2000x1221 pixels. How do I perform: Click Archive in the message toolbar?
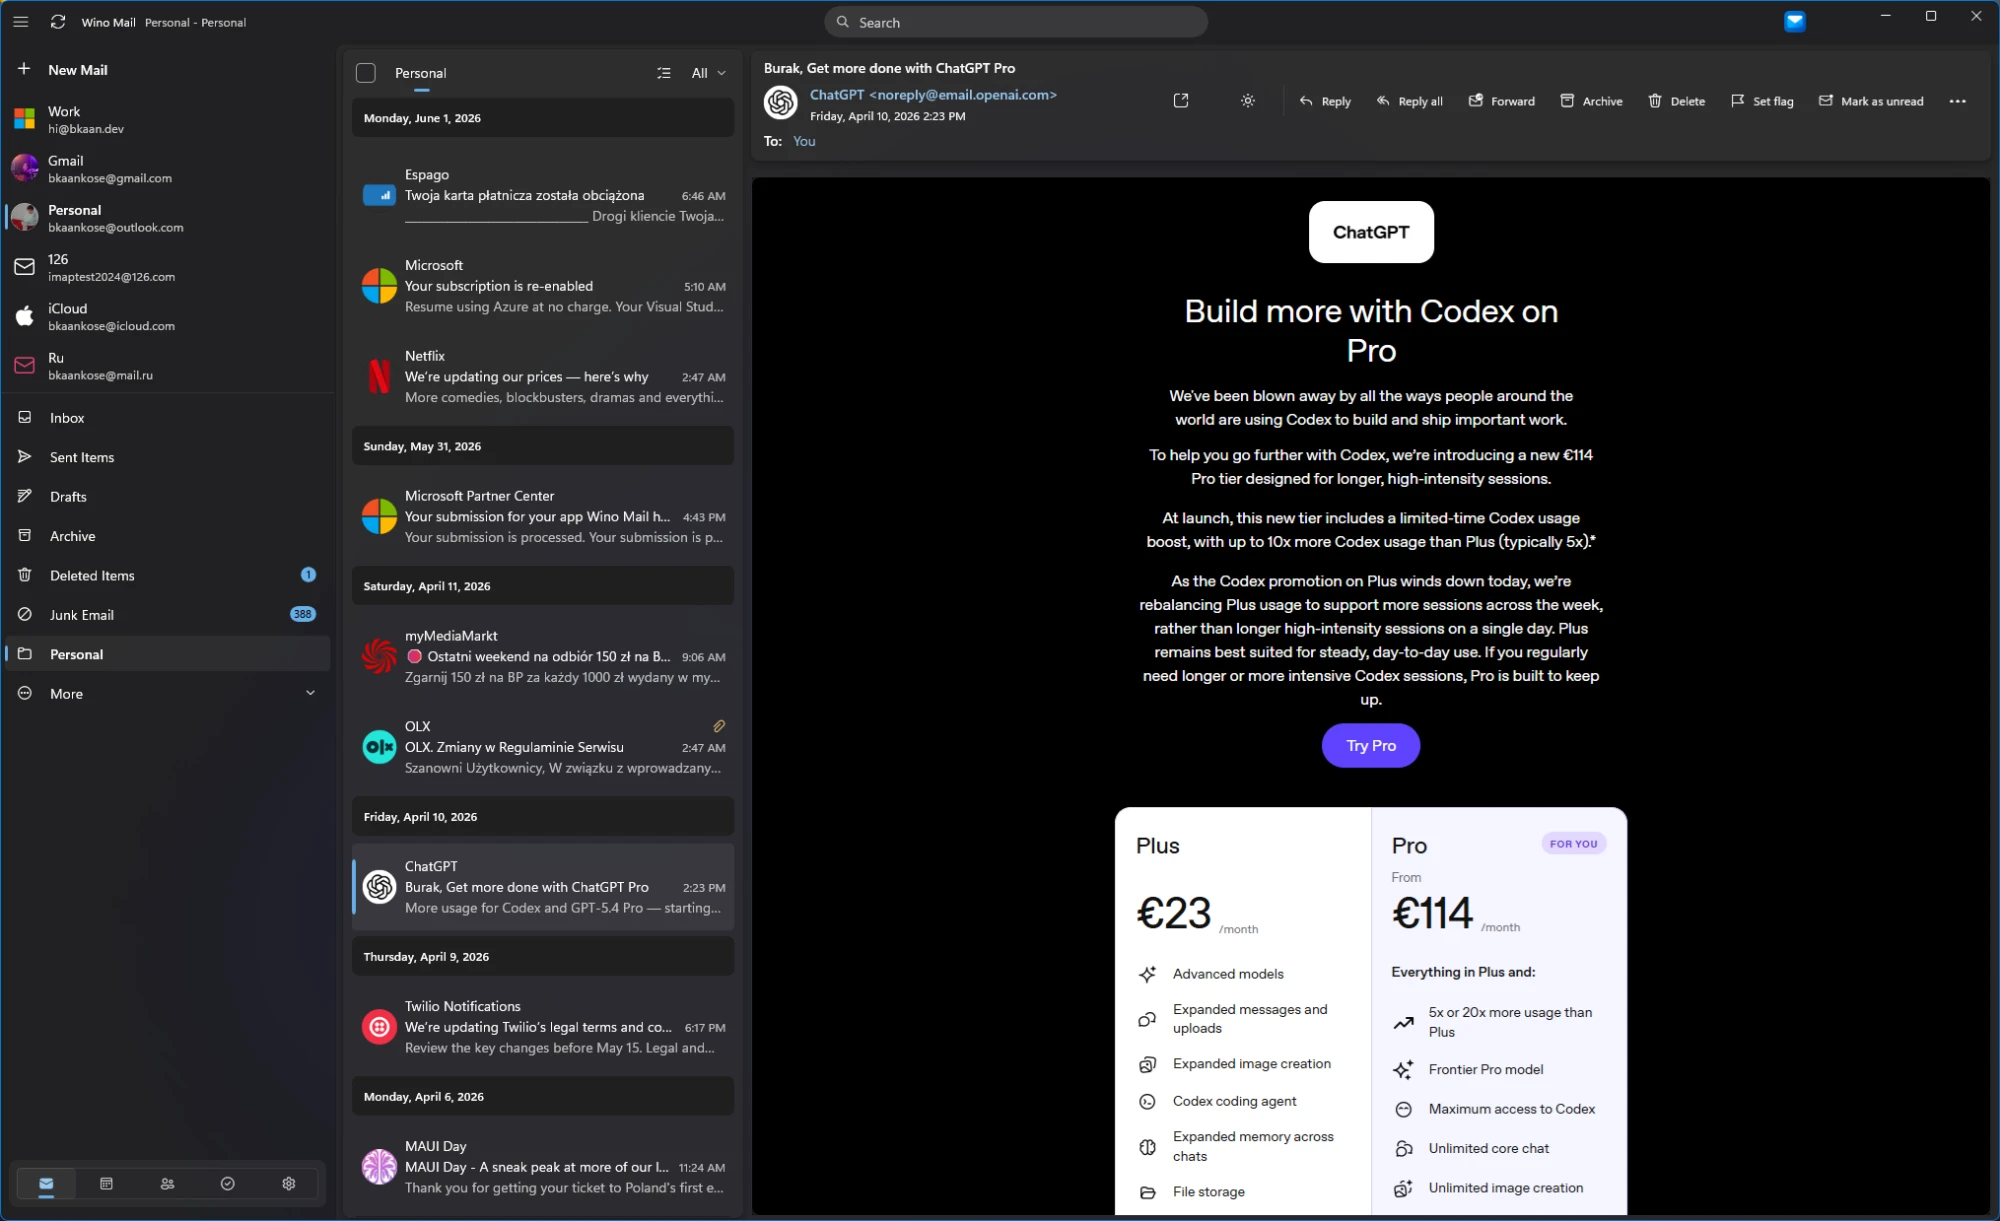coord(1591,101)
